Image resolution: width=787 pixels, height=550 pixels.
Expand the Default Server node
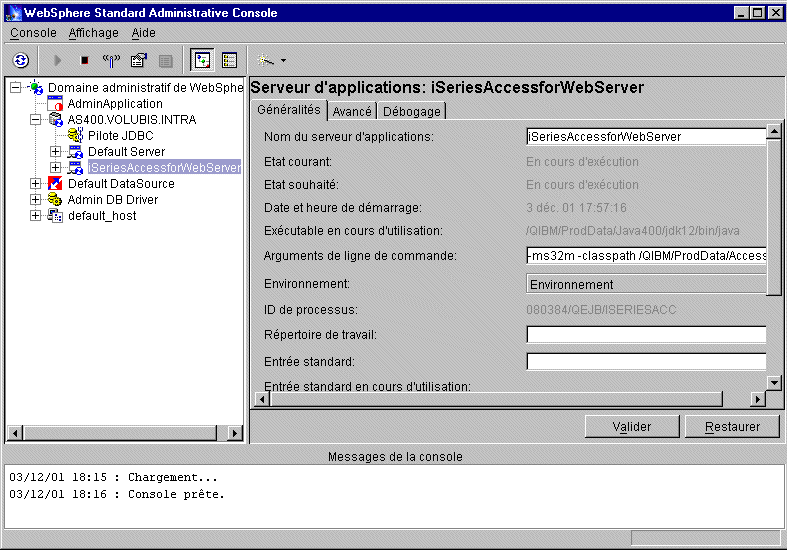(55, 152)
